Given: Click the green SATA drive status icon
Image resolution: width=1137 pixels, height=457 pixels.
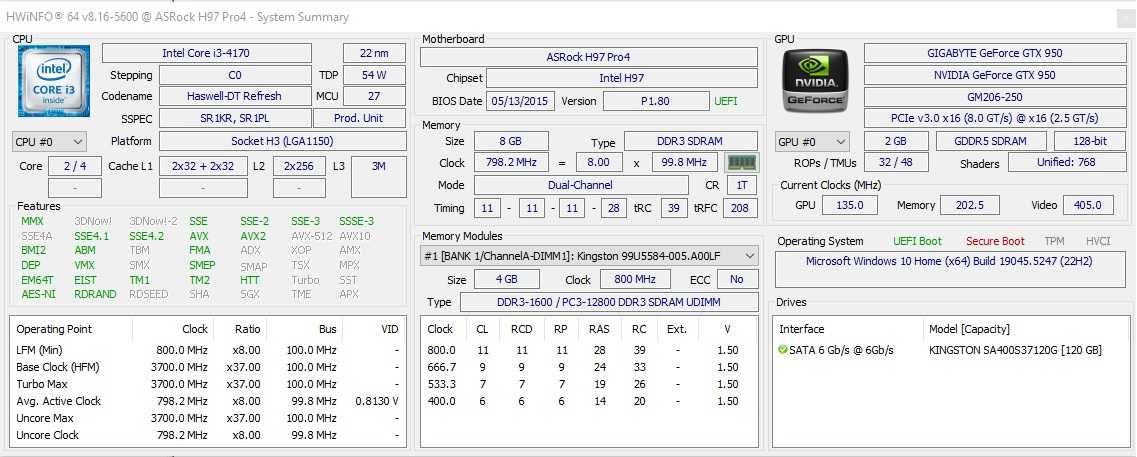Looking at the screenshot, I should [x=782, y=350].
